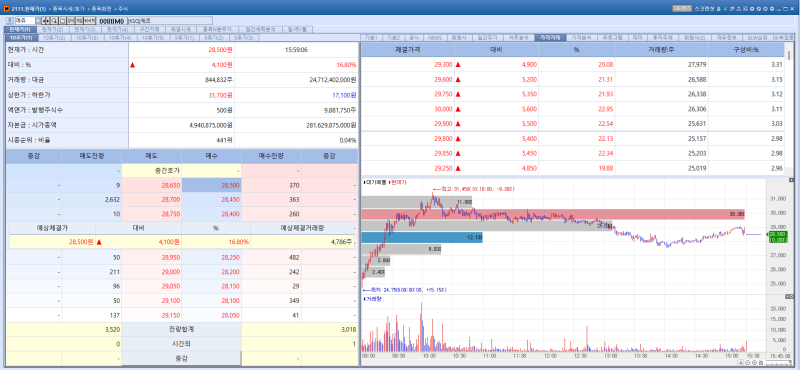Viewport: 800px width, 370px height.
Task: Open the 일/주/월 tab
Action: pyautogui.click(x=297, y=30)
